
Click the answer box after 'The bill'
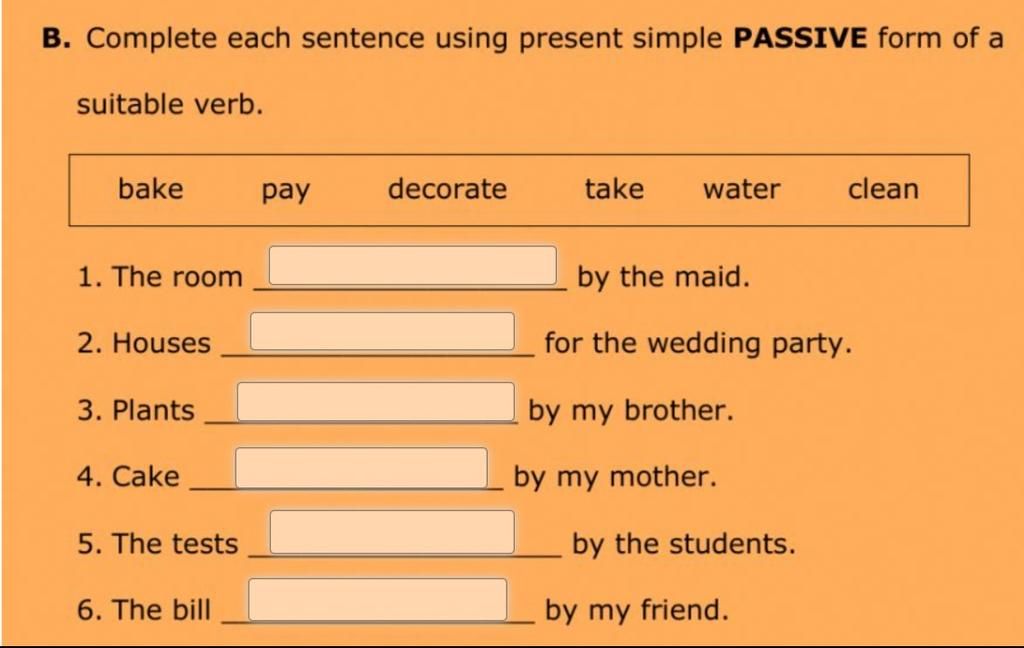(377, 599)
